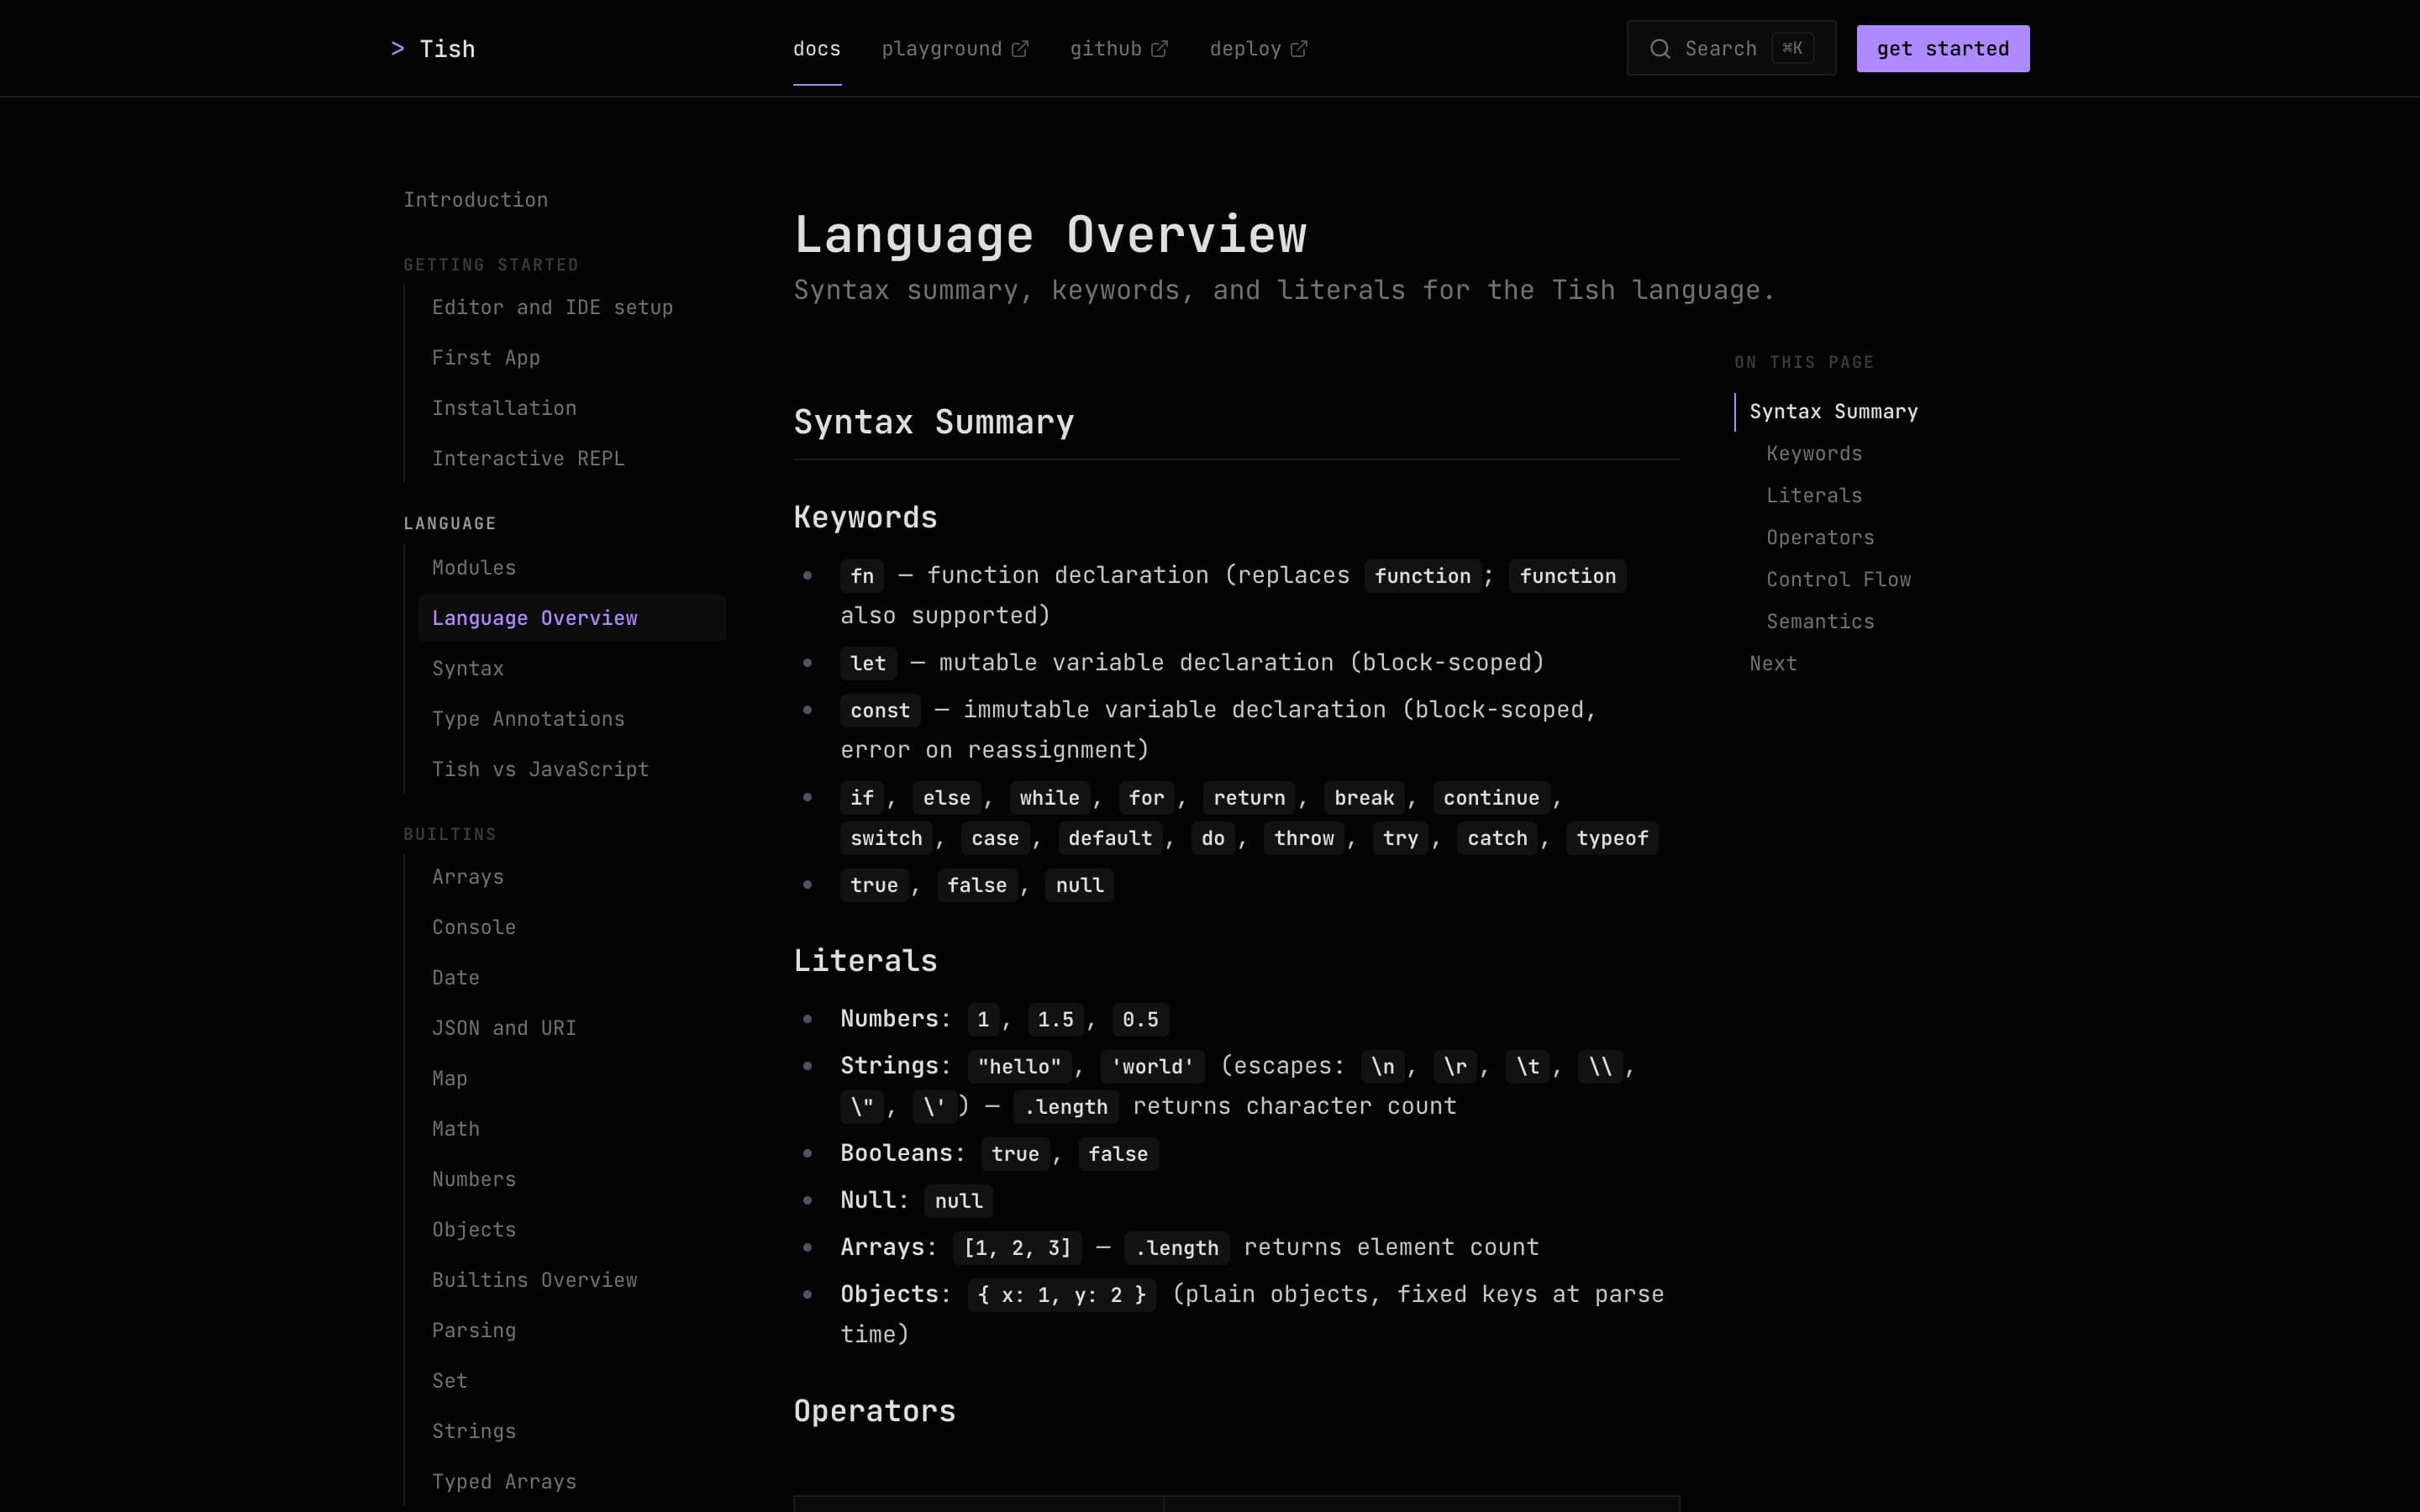Jump to Keywords in page outline
This screenshot has width=2420, height=1512.
coord(1814,454)
